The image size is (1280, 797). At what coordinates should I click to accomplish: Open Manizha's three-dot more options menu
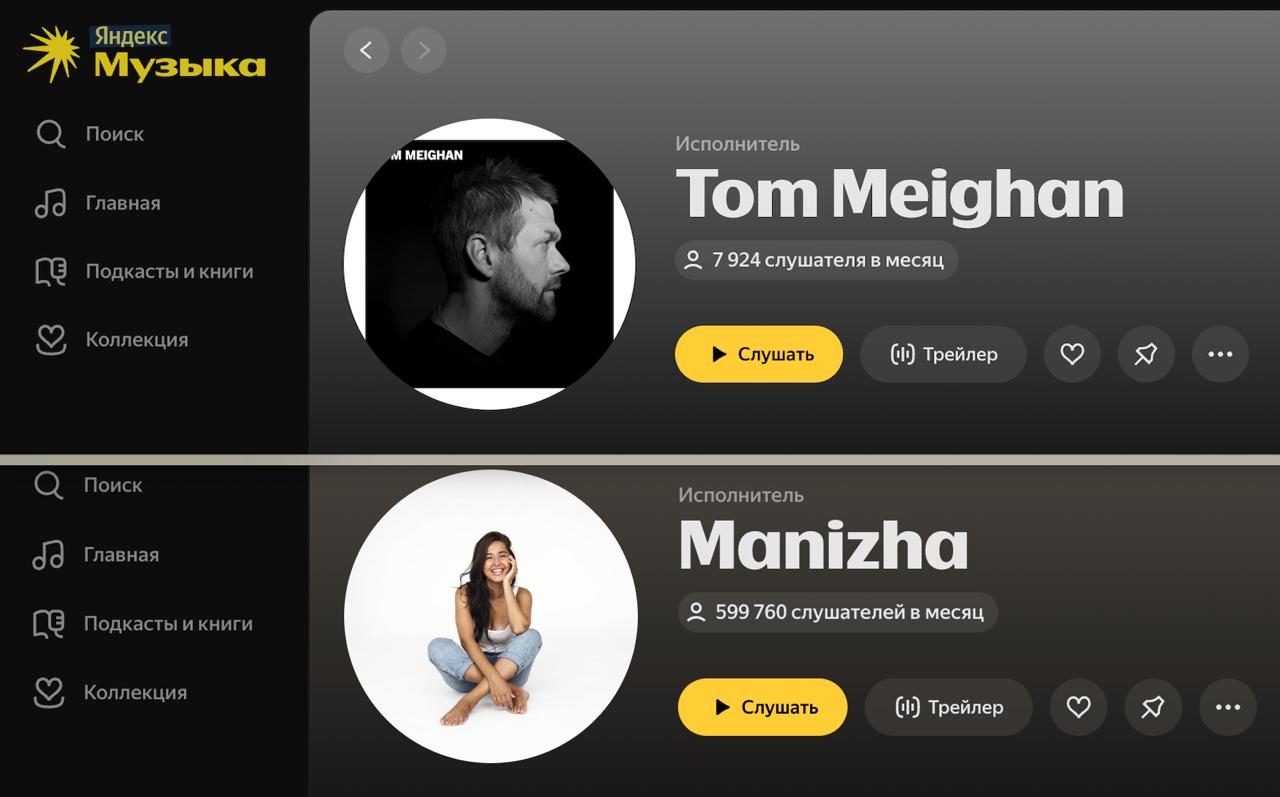coord(1228,707)
